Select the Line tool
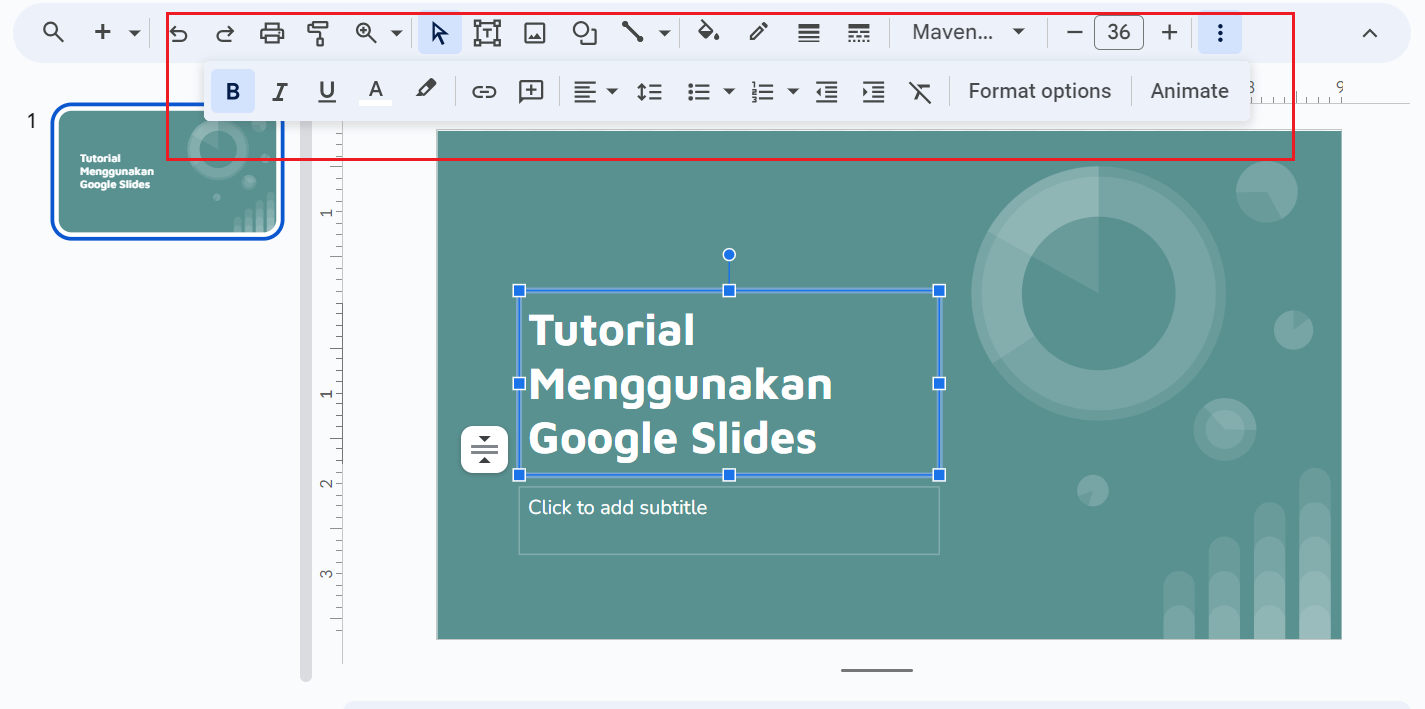The image size is (1425, 709). pos(632,32)
